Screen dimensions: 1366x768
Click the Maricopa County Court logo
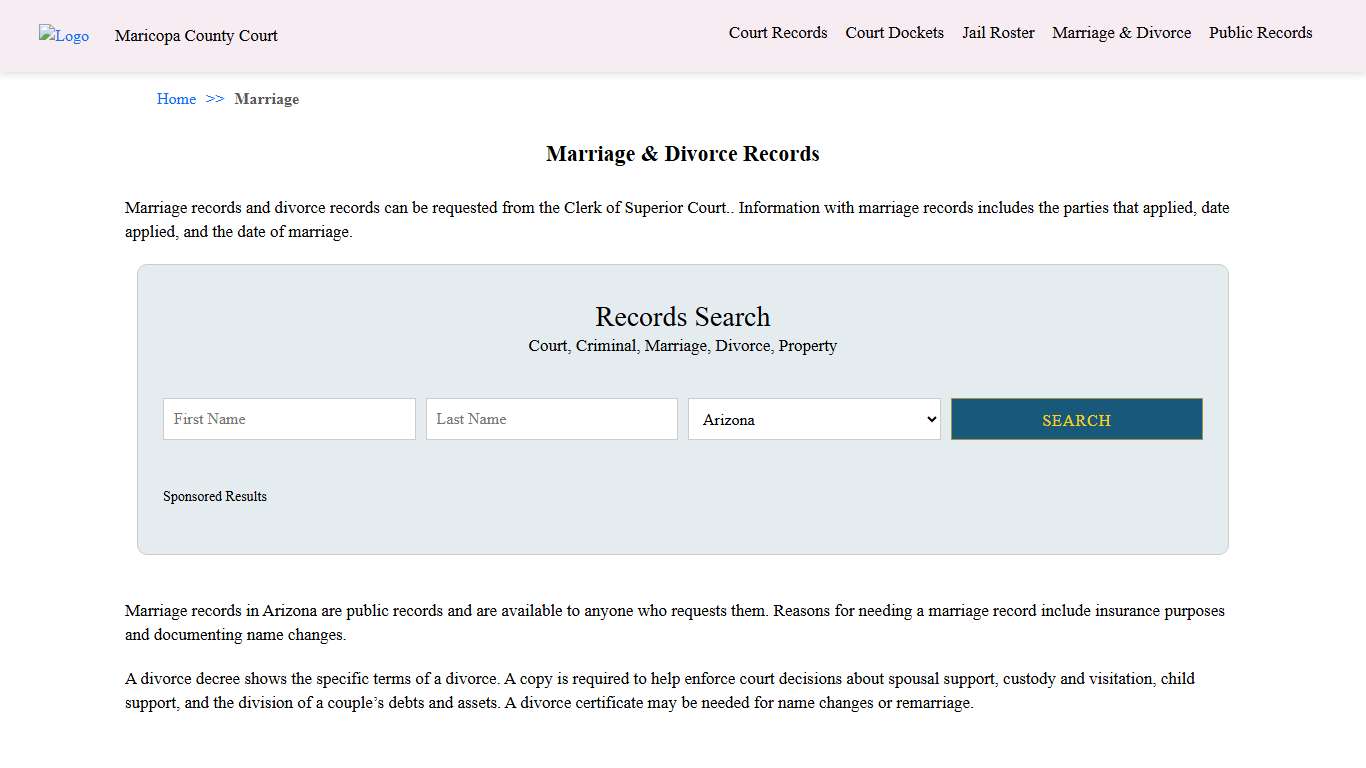click(63, 36)
